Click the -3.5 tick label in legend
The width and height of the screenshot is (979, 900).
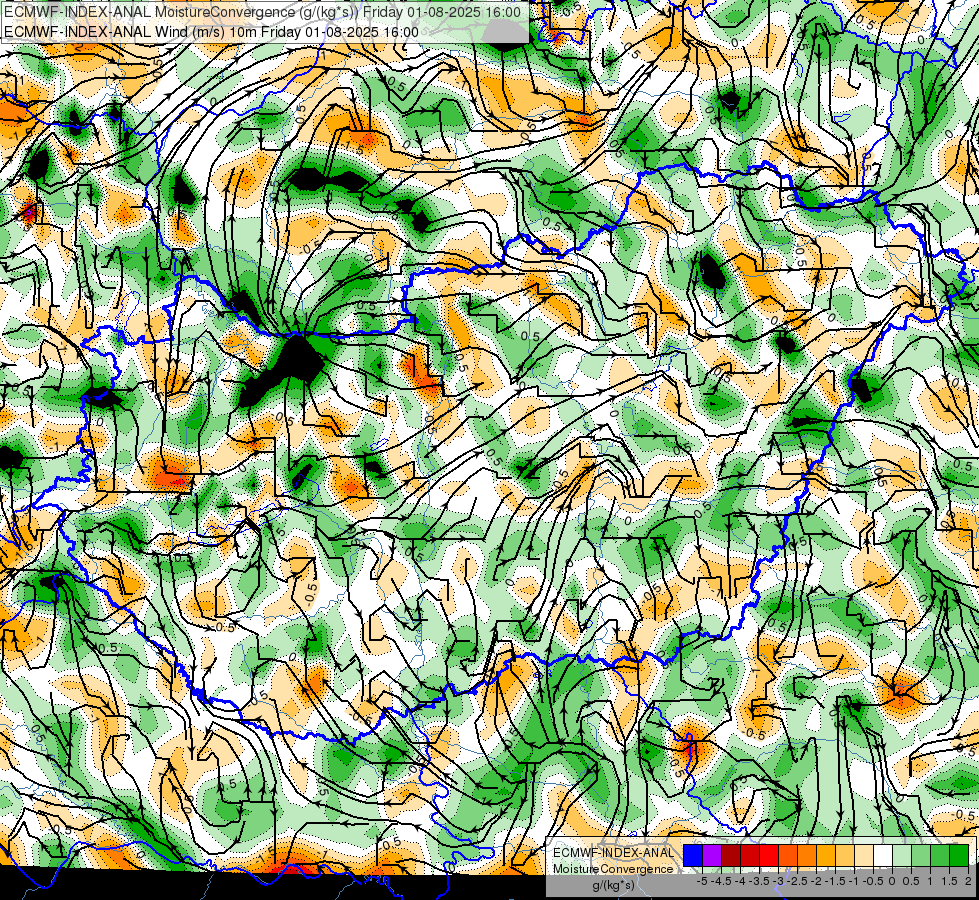pos(760,881)
